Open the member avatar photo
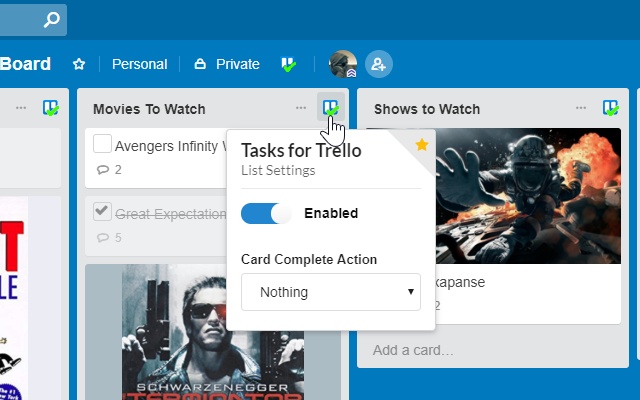The height and width of the screenshot is (400, 640). (343, 64)
